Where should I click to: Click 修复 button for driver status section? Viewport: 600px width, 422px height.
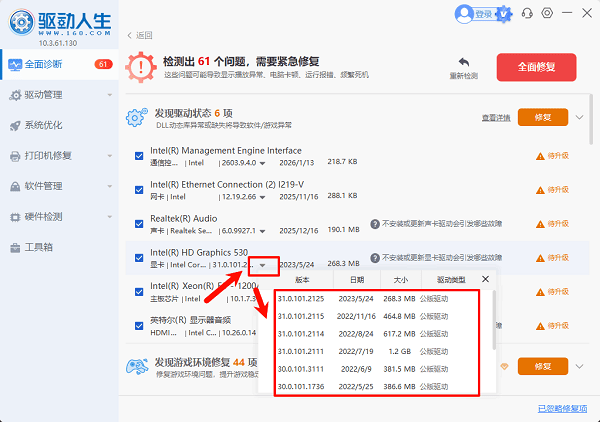tap(543, 117)
